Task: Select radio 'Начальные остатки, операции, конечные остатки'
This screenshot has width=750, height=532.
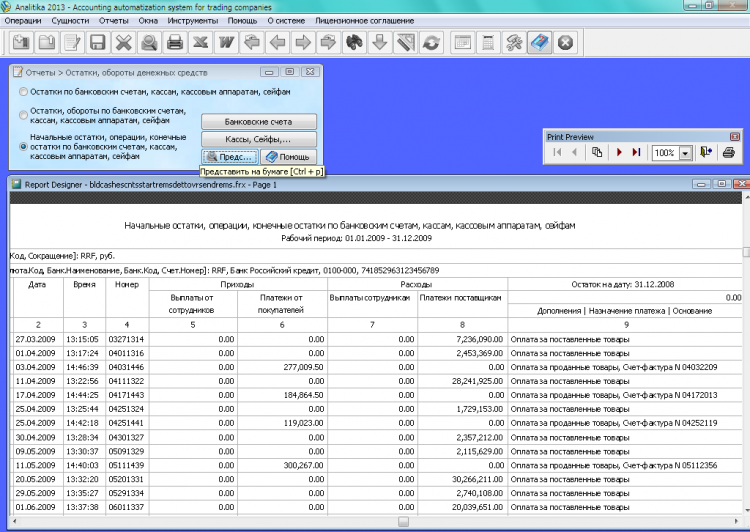Action: click(23, 146)
